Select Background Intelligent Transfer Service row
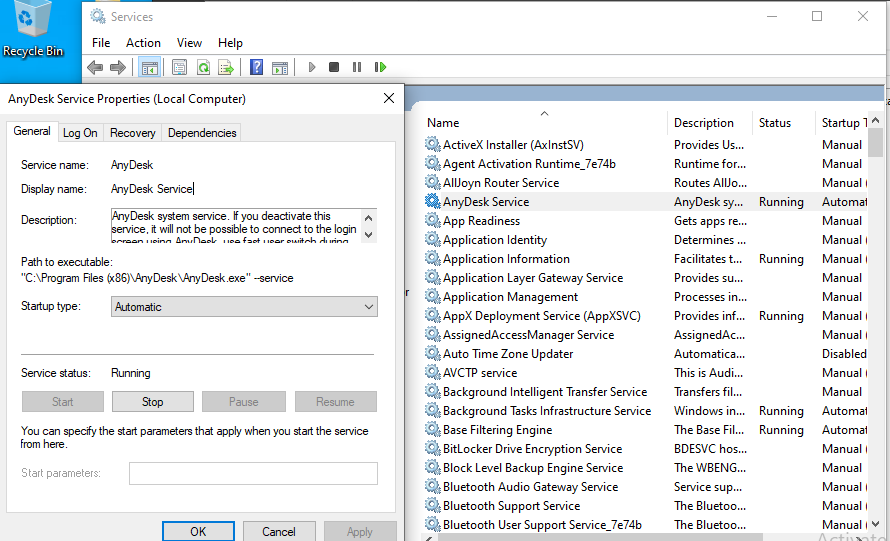This screenshot has height=541, width=890. point(646,392)
